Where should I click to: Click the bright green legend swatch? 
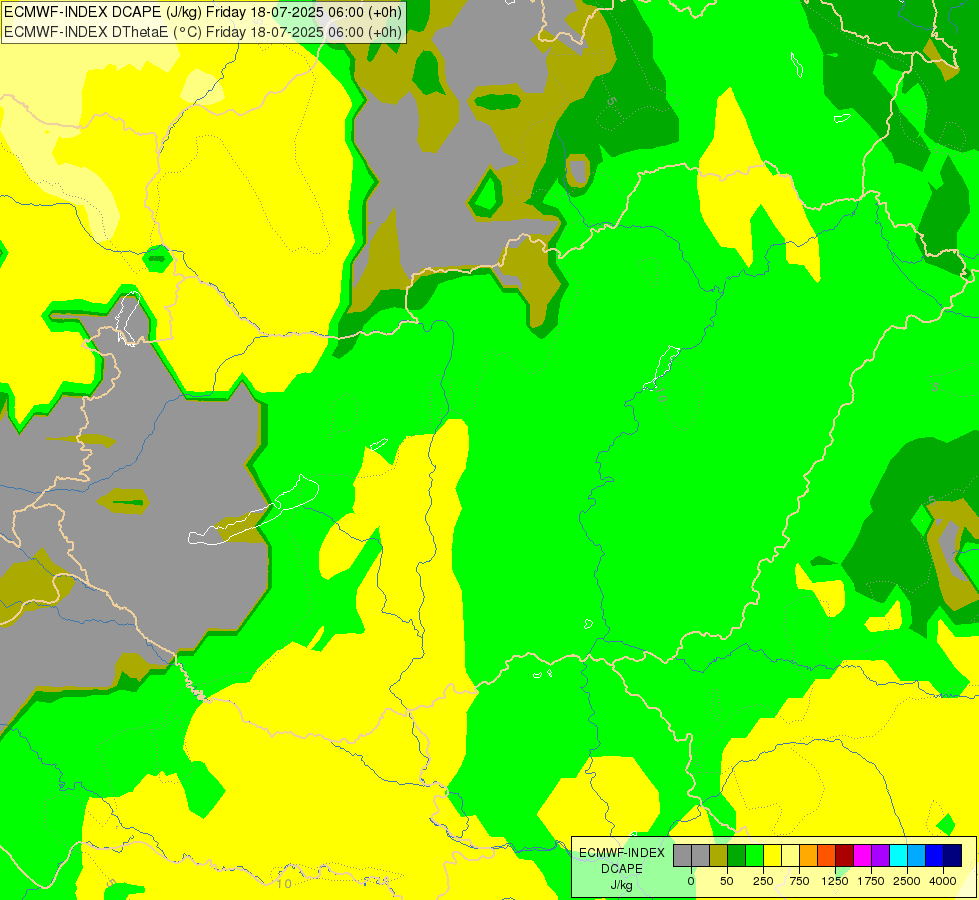coord(755,856)
